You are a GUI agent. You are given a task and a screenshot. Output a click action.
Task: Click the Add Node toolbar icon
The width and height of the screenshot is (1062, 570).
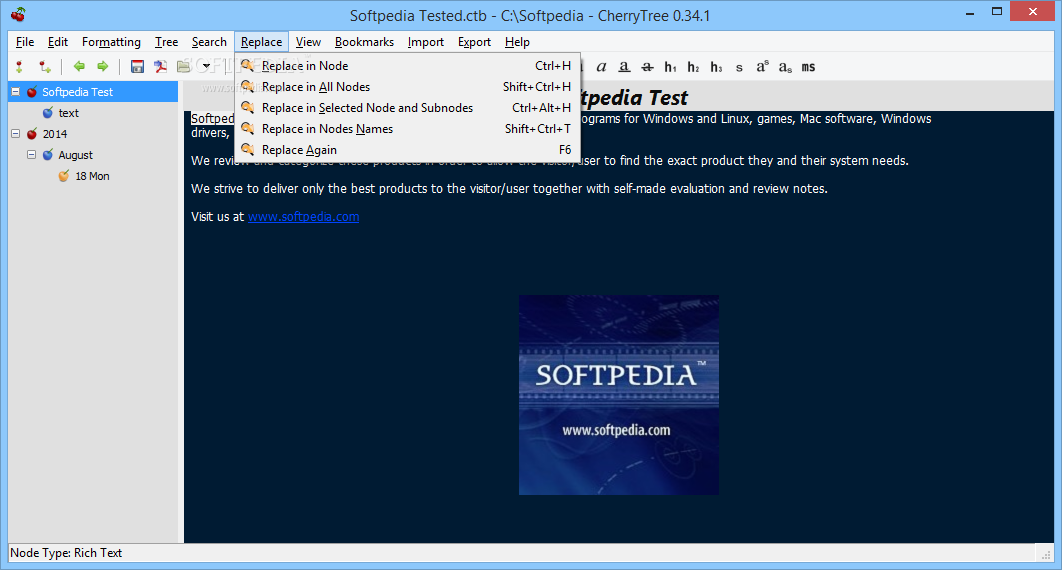tap(19, 66)
